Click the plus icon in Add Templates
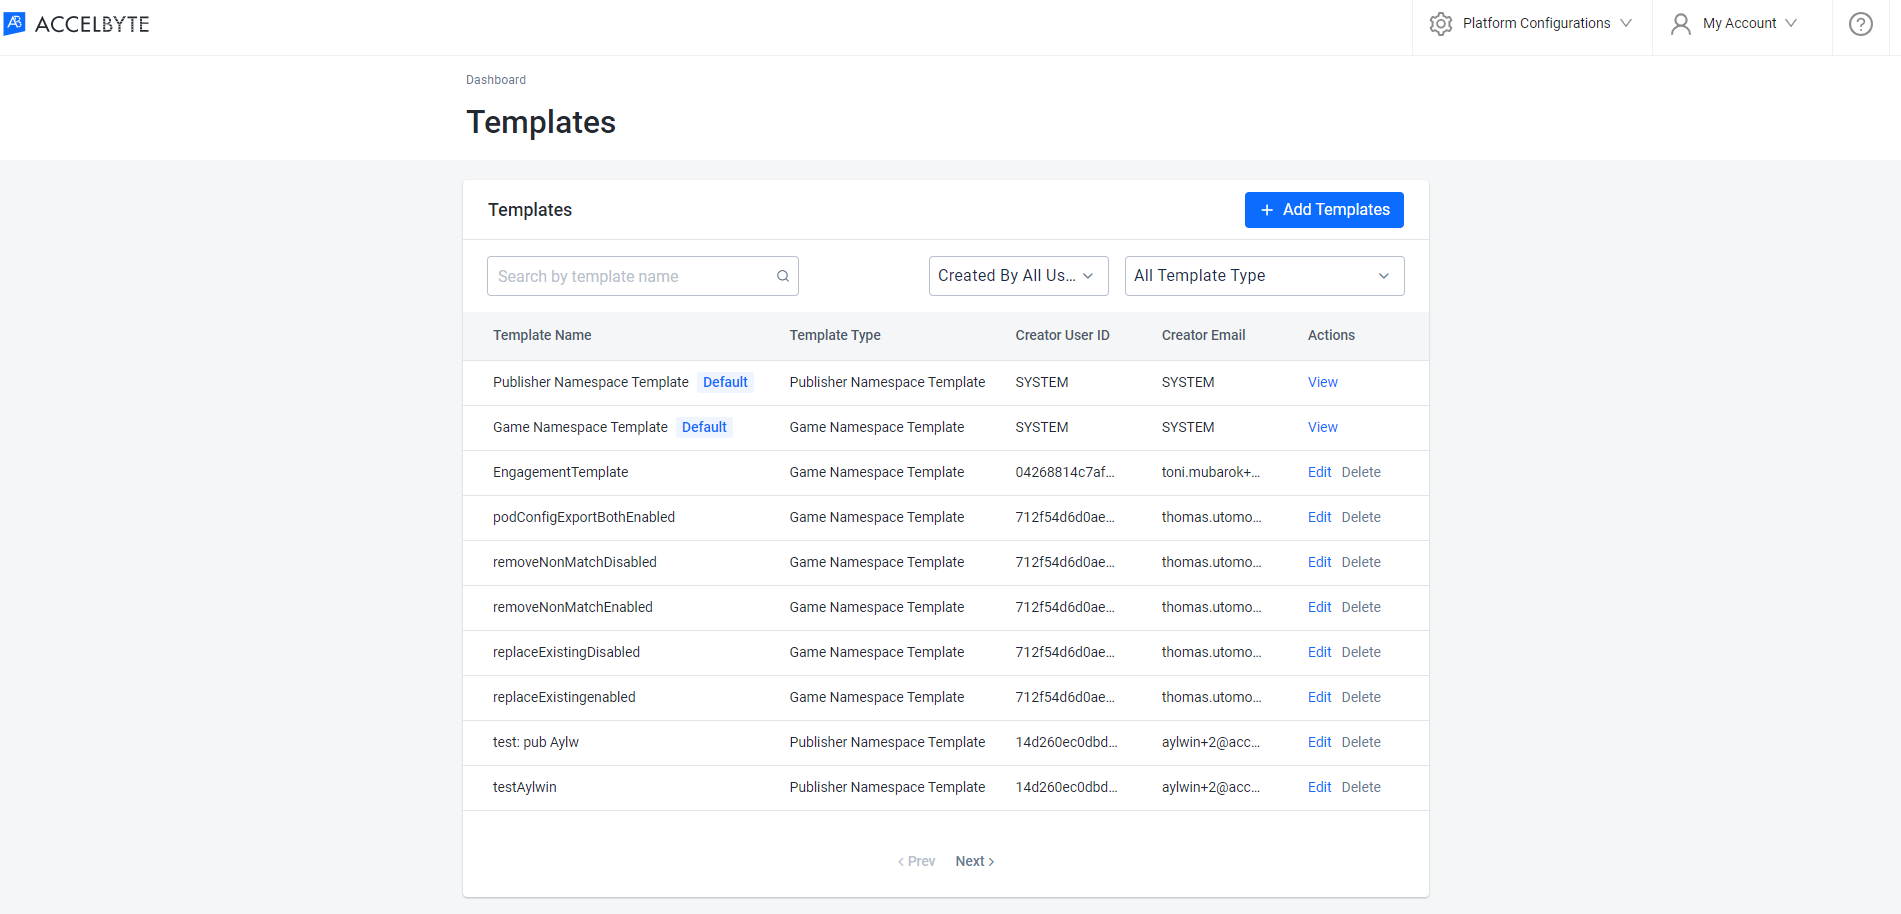 [x=1267, y=210]
